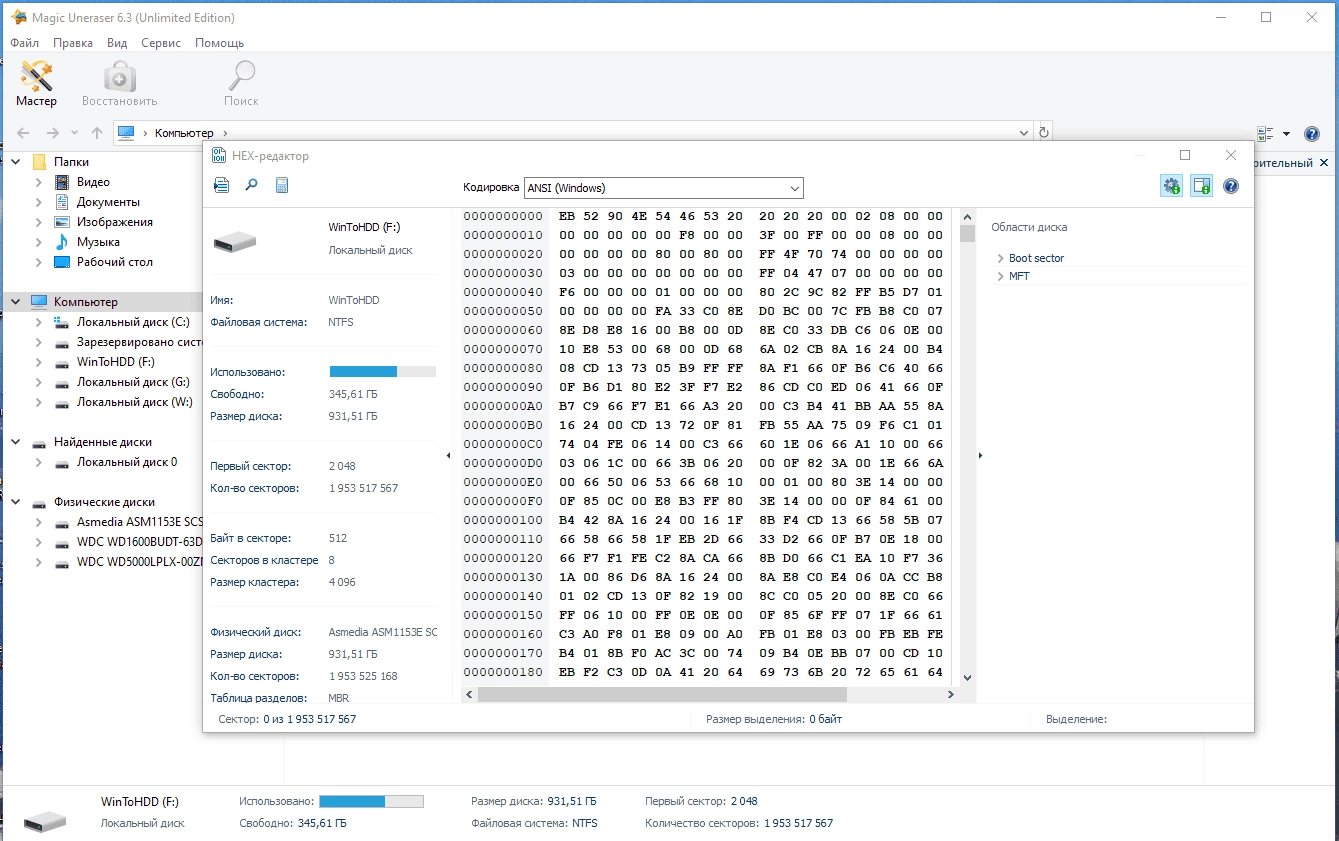Open address bar history dropdown
The height and width of the screenshot is (841, 1339).
1024,133
